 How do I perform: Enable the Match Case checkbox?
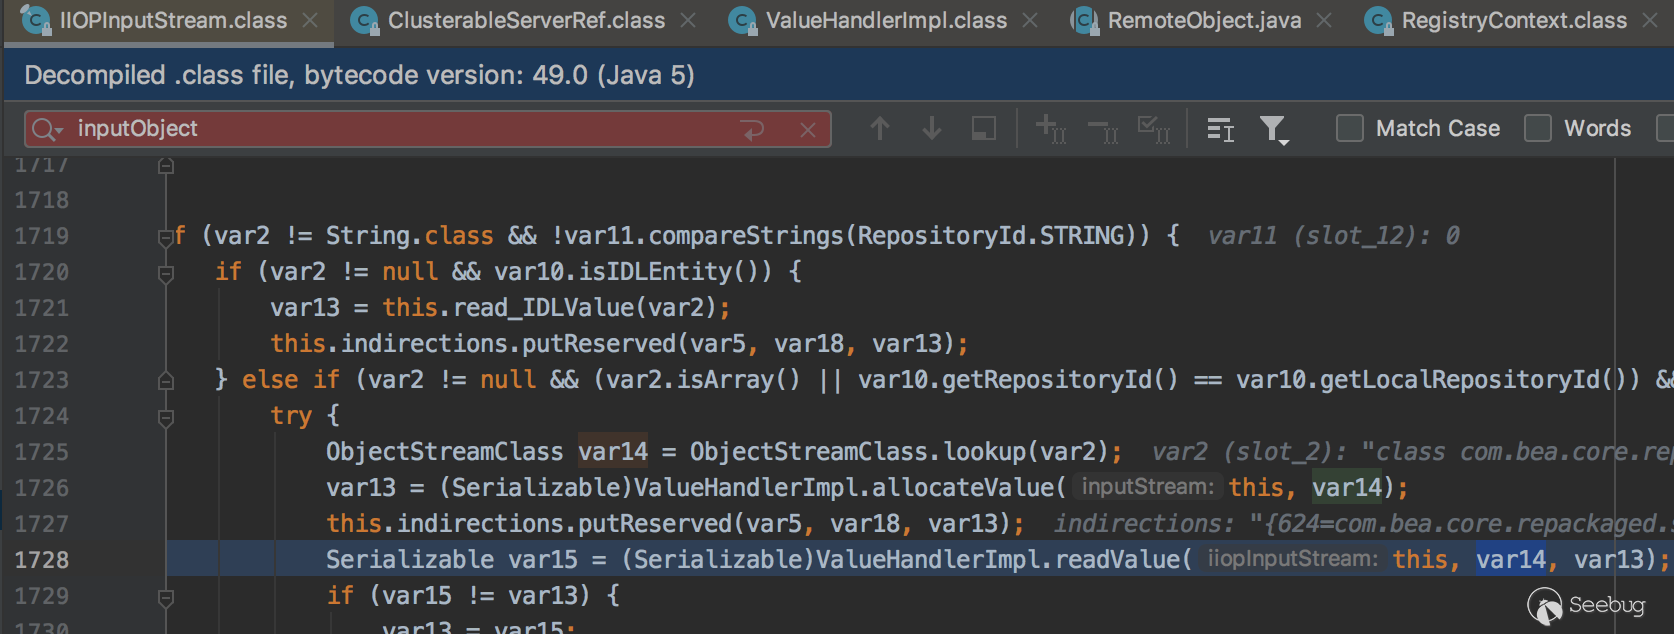point(1350,128)
